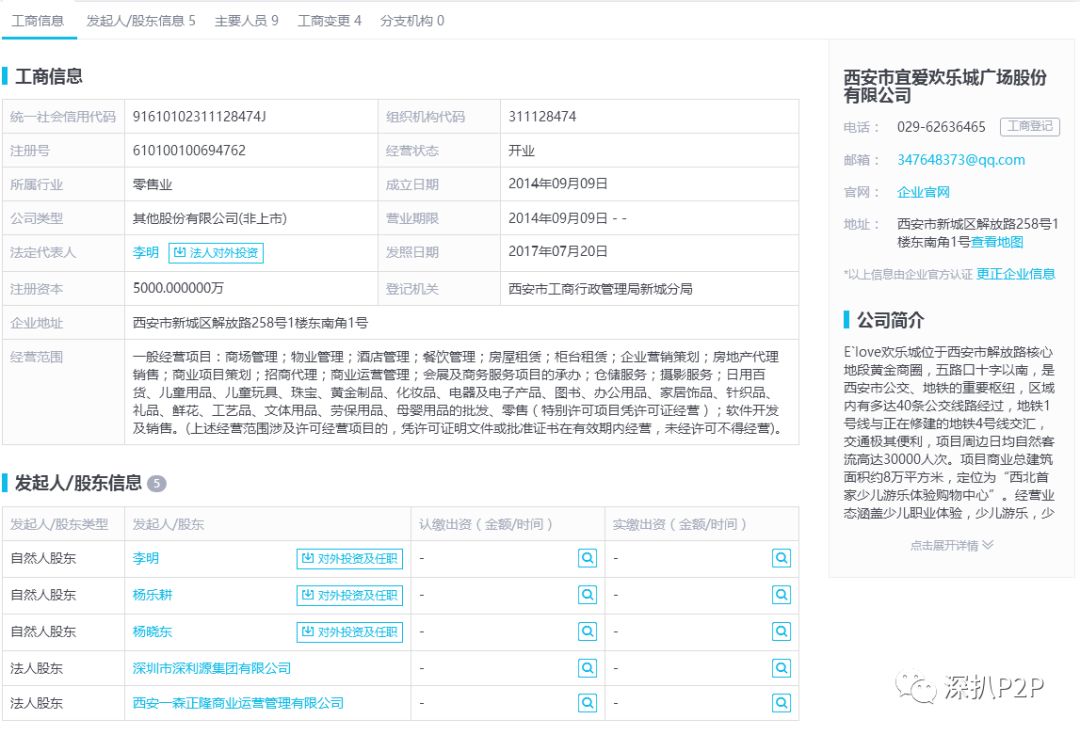Screen dimensions: 1080x735
Task: Open shareholder 杨晓东 link
Action: [152, 631]
